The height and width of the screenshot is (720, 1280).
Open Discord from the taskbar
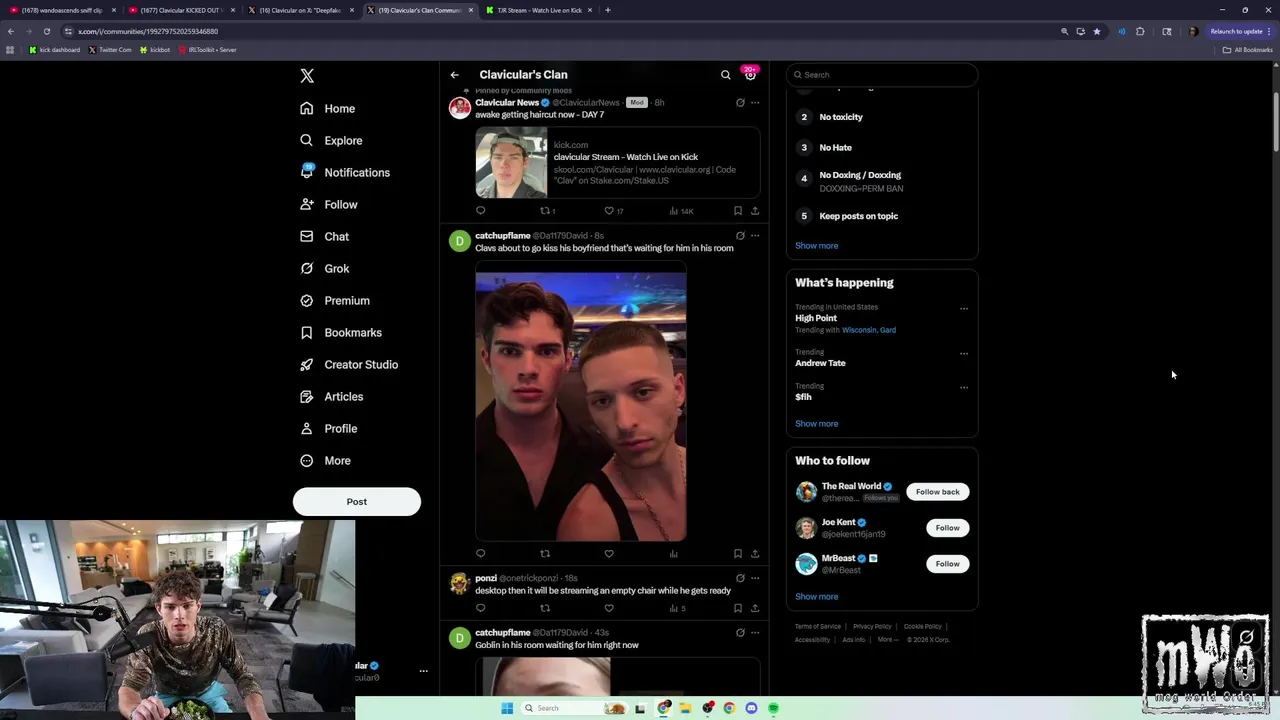pos(751,708)
